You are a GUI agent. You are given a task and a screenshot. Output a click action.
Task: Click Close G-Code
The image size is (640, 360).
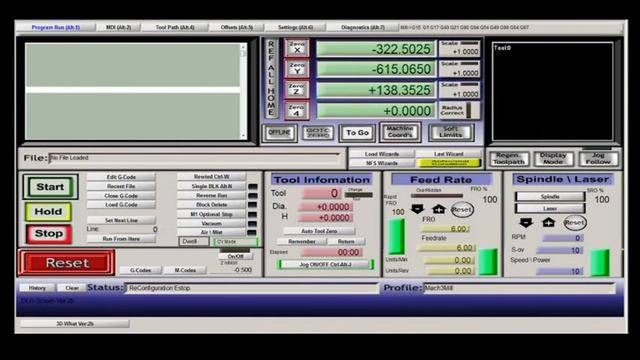tap(121, 196)
